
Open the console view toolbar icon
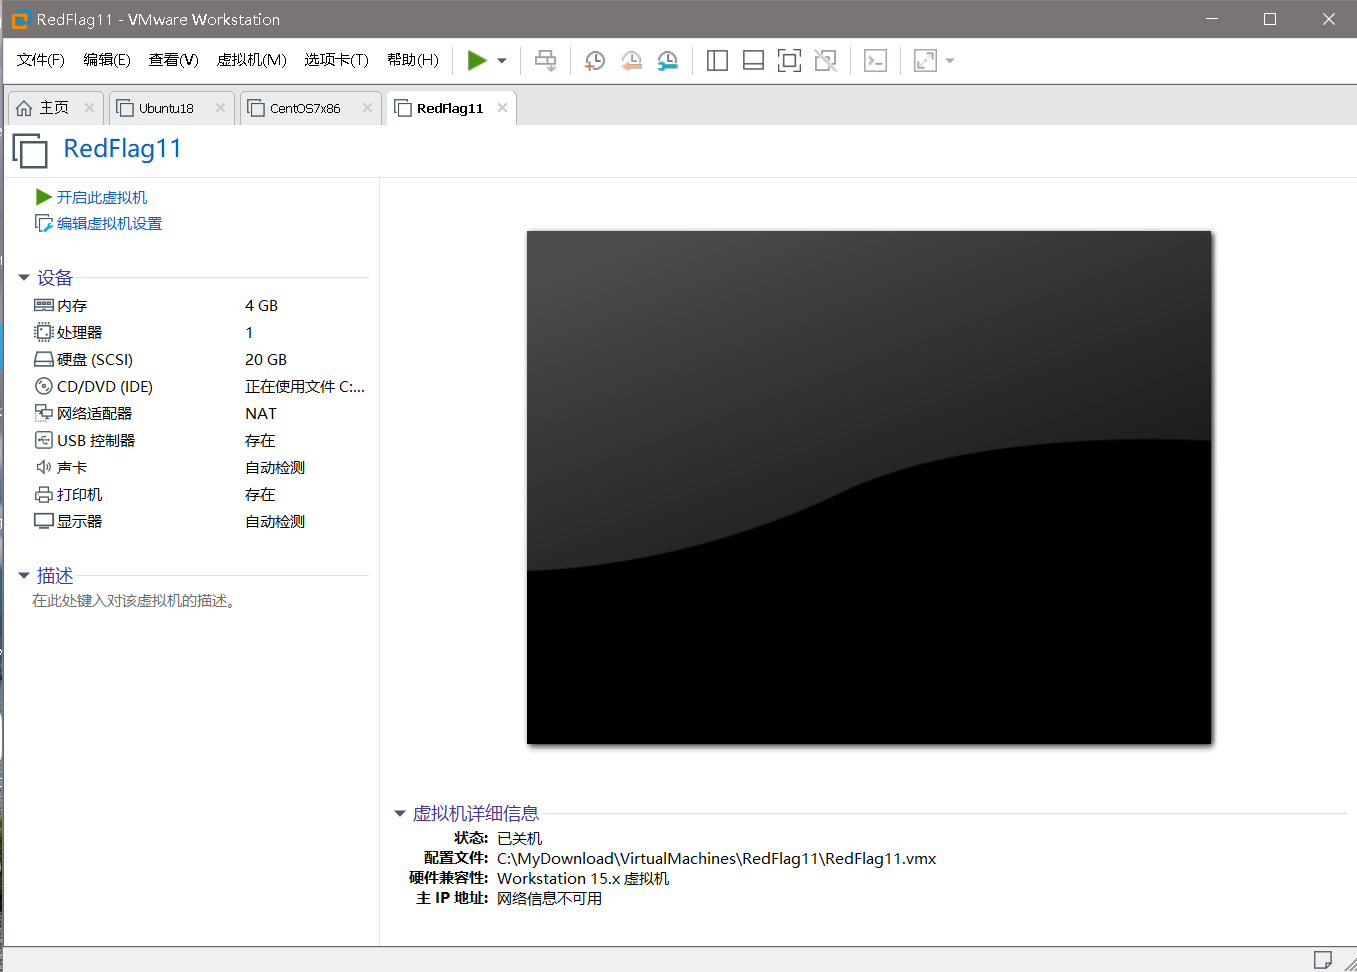click(x=875, y=61)
